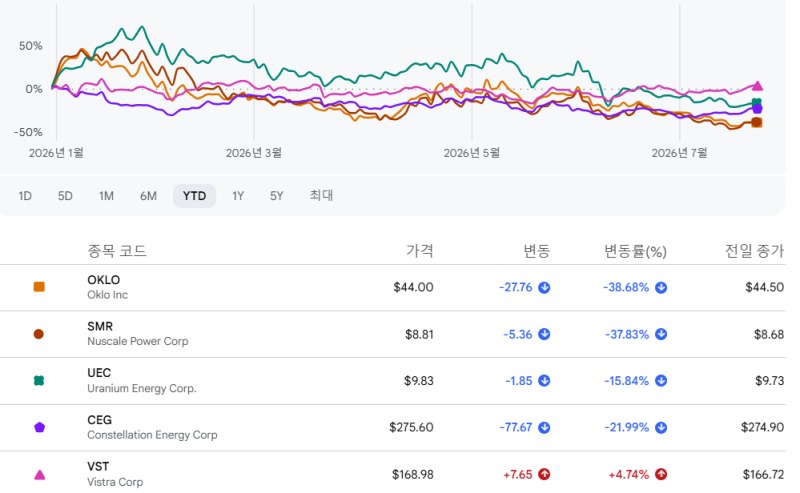The image size is (800, 493).
Task: Click the 50% y-axis label
Action: [x=31, y=46]
